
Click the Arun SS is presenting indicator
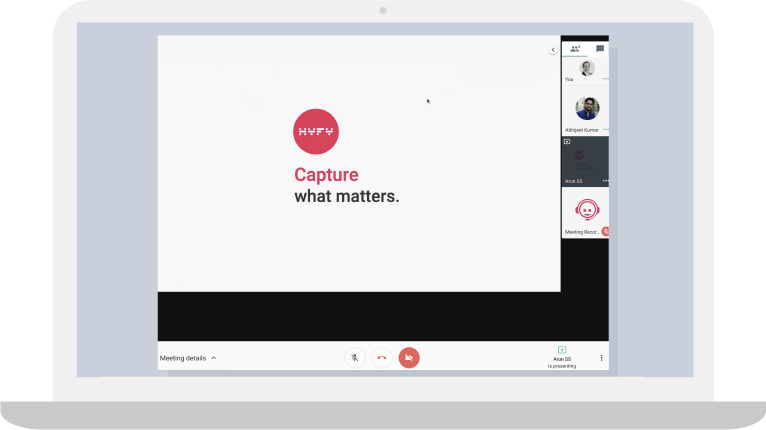(562, 358)
